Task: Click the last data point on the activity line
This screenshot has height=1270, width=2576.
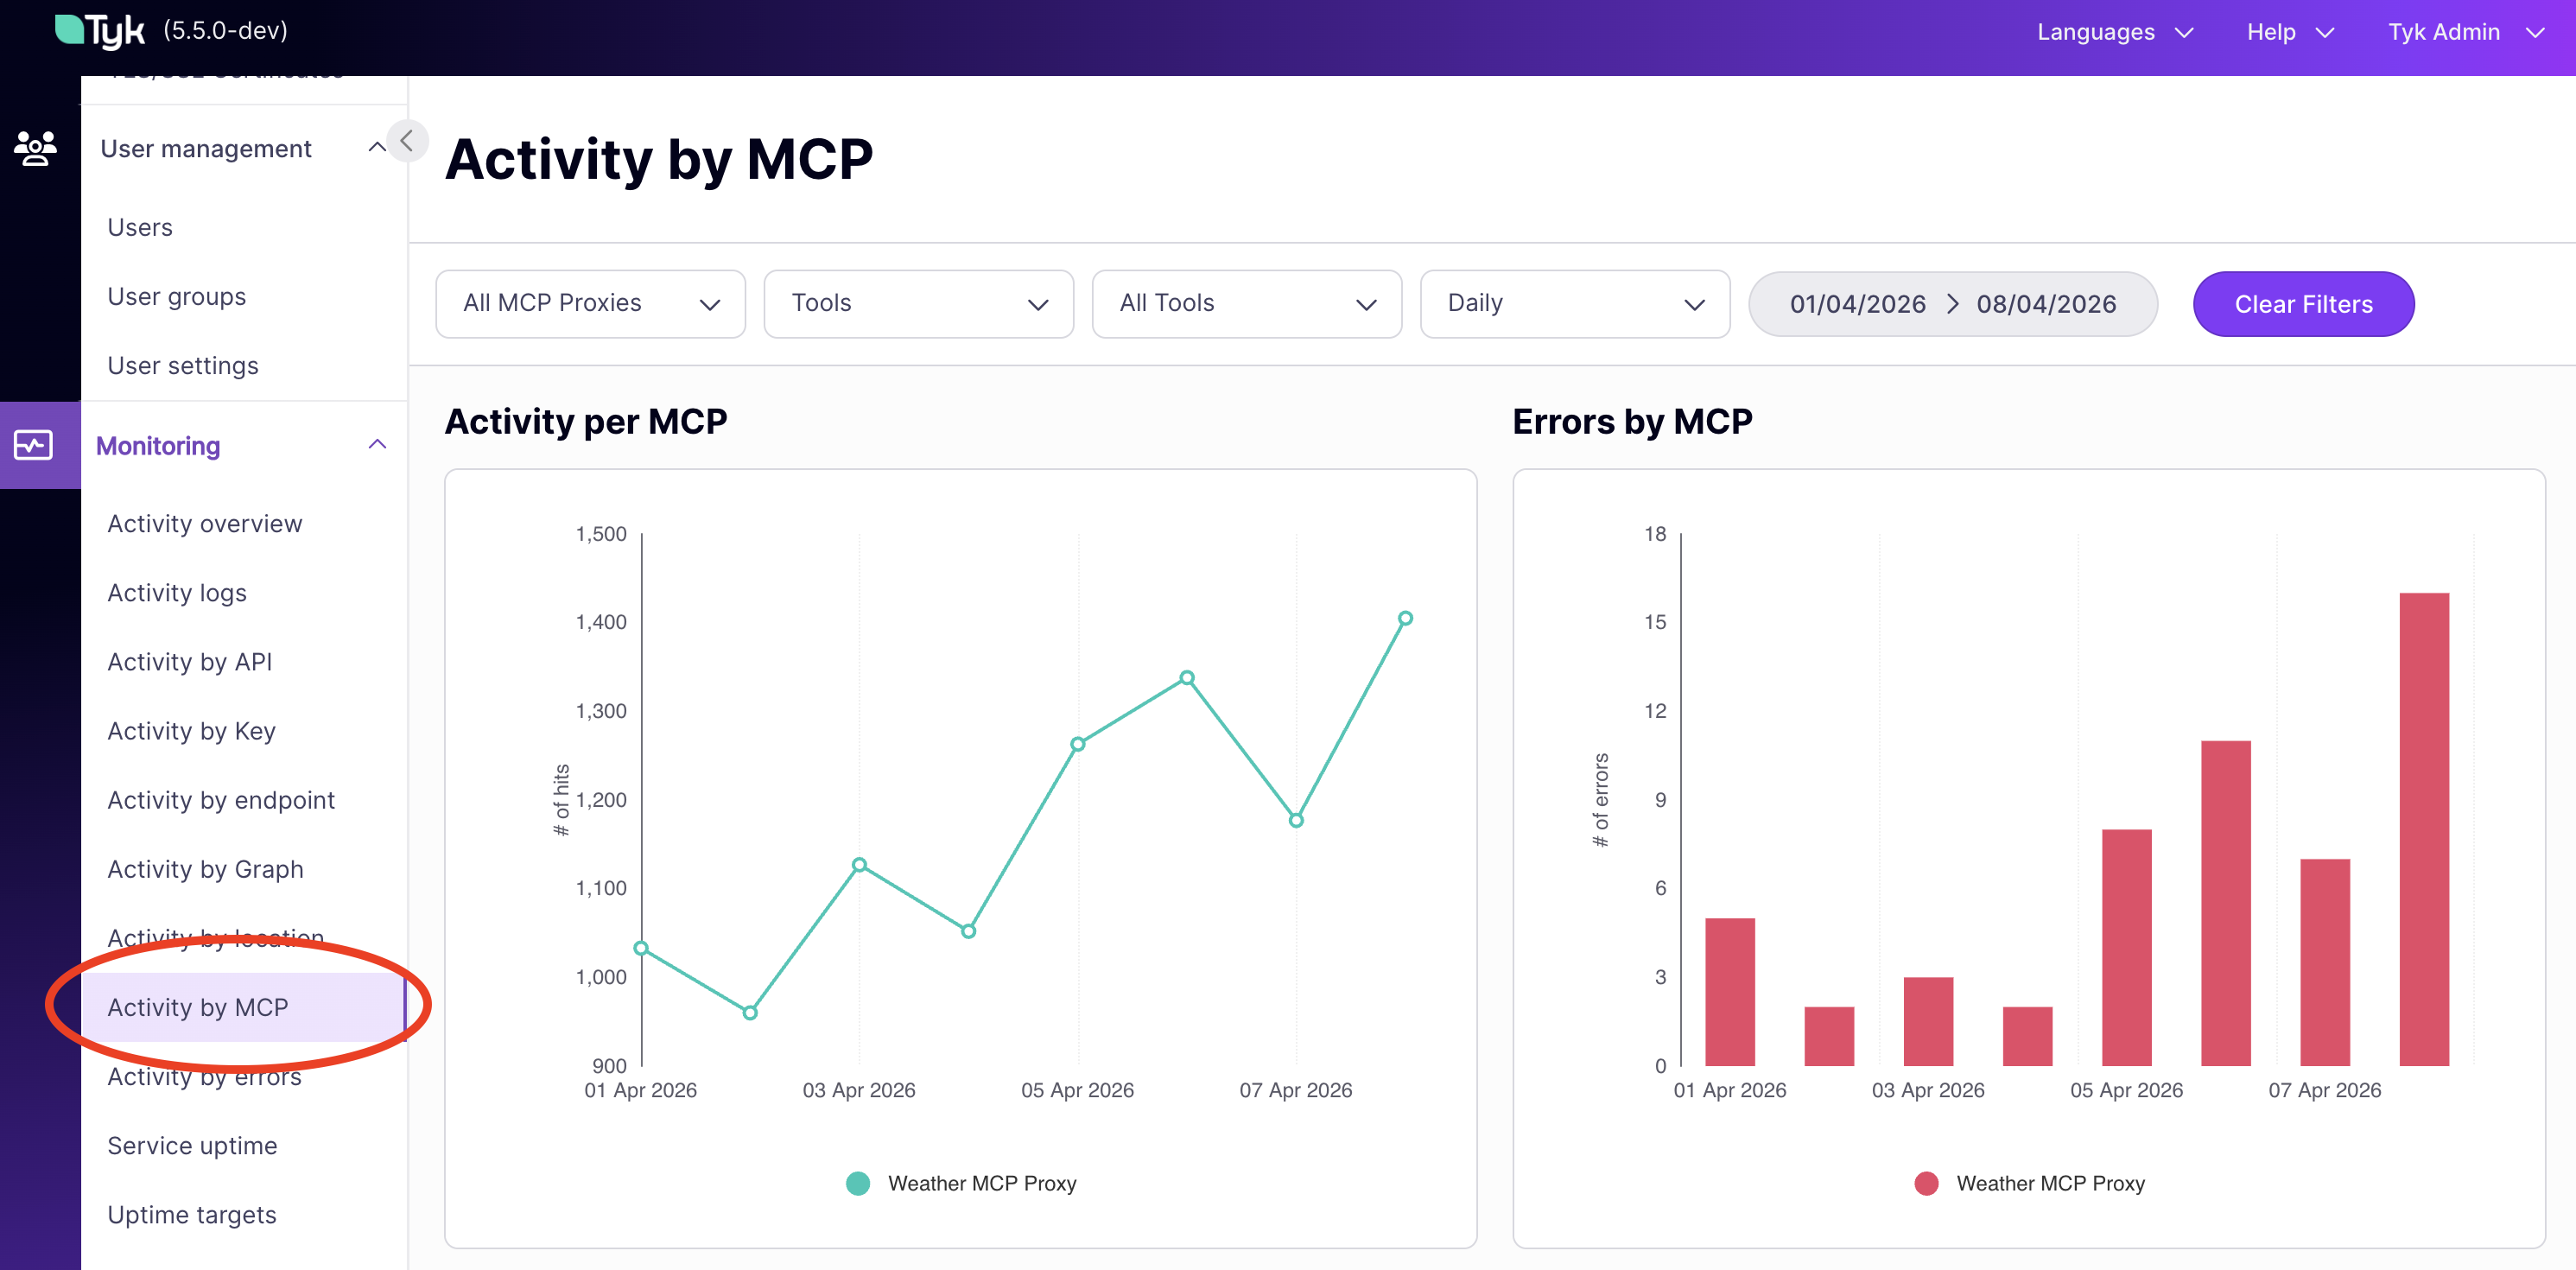Action: pyautogui.click(x=1405, y=618)
